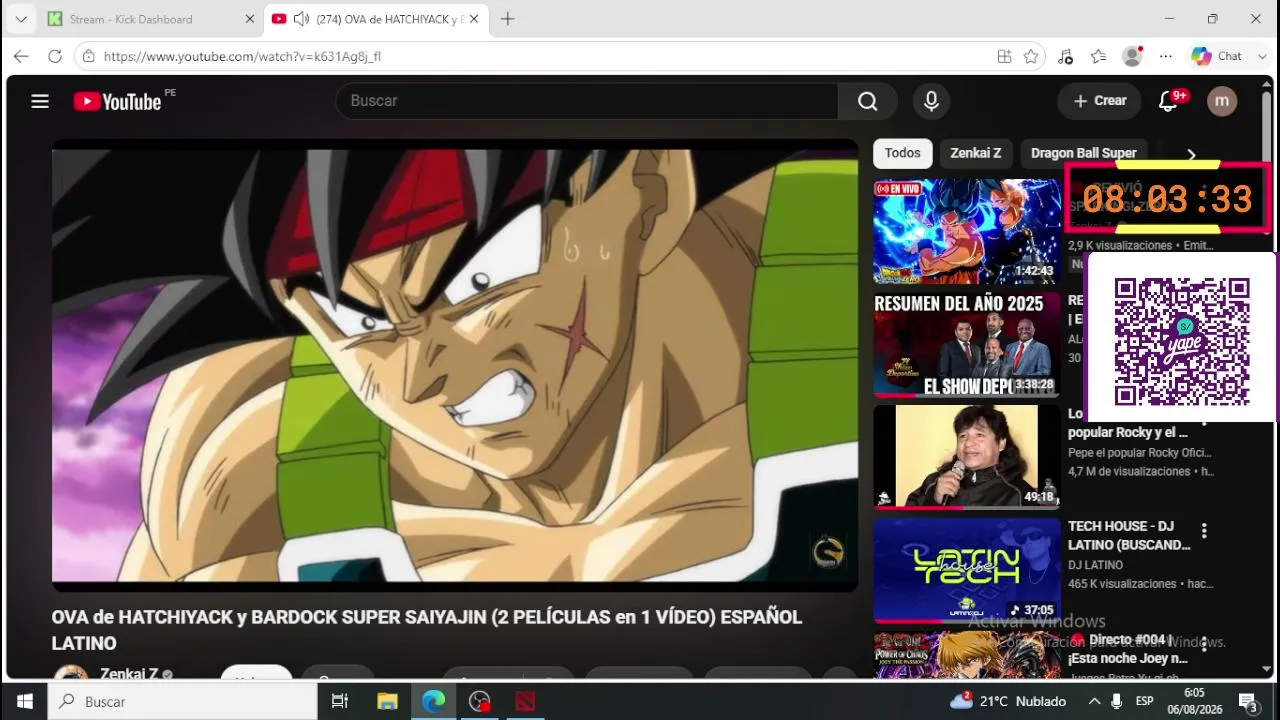View site information lock icon
Viewport: 1280px width, 720px height.
click(x=89, y=56)
